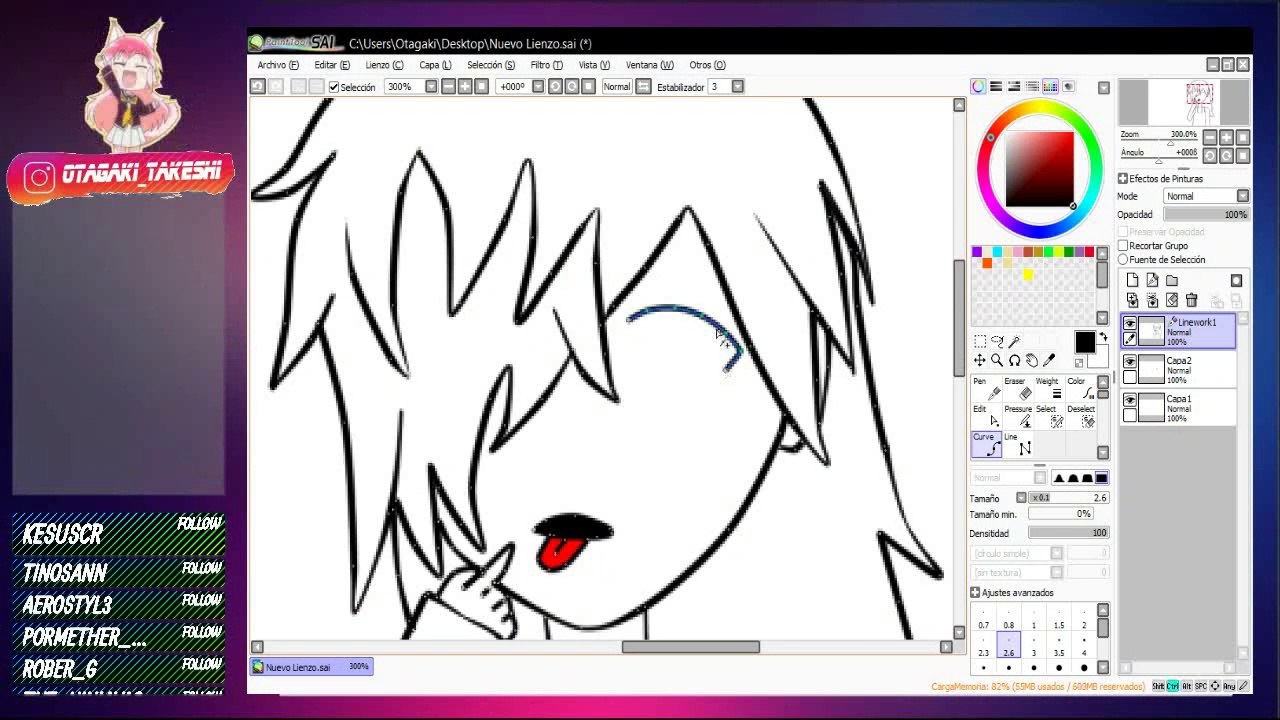Activate the Eyedropper tool
The height and width of the screenshot is (720, 1280).
pos(1049,360)
